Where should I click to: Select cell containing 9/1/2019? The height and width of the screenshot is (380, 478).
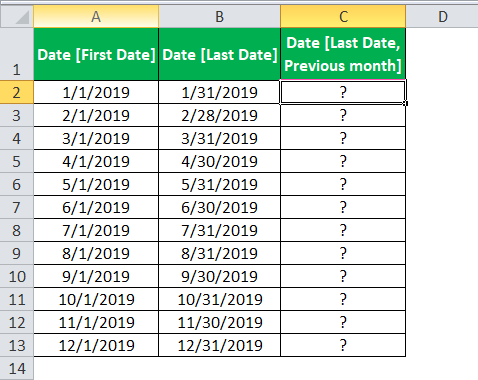pos(96,276)
